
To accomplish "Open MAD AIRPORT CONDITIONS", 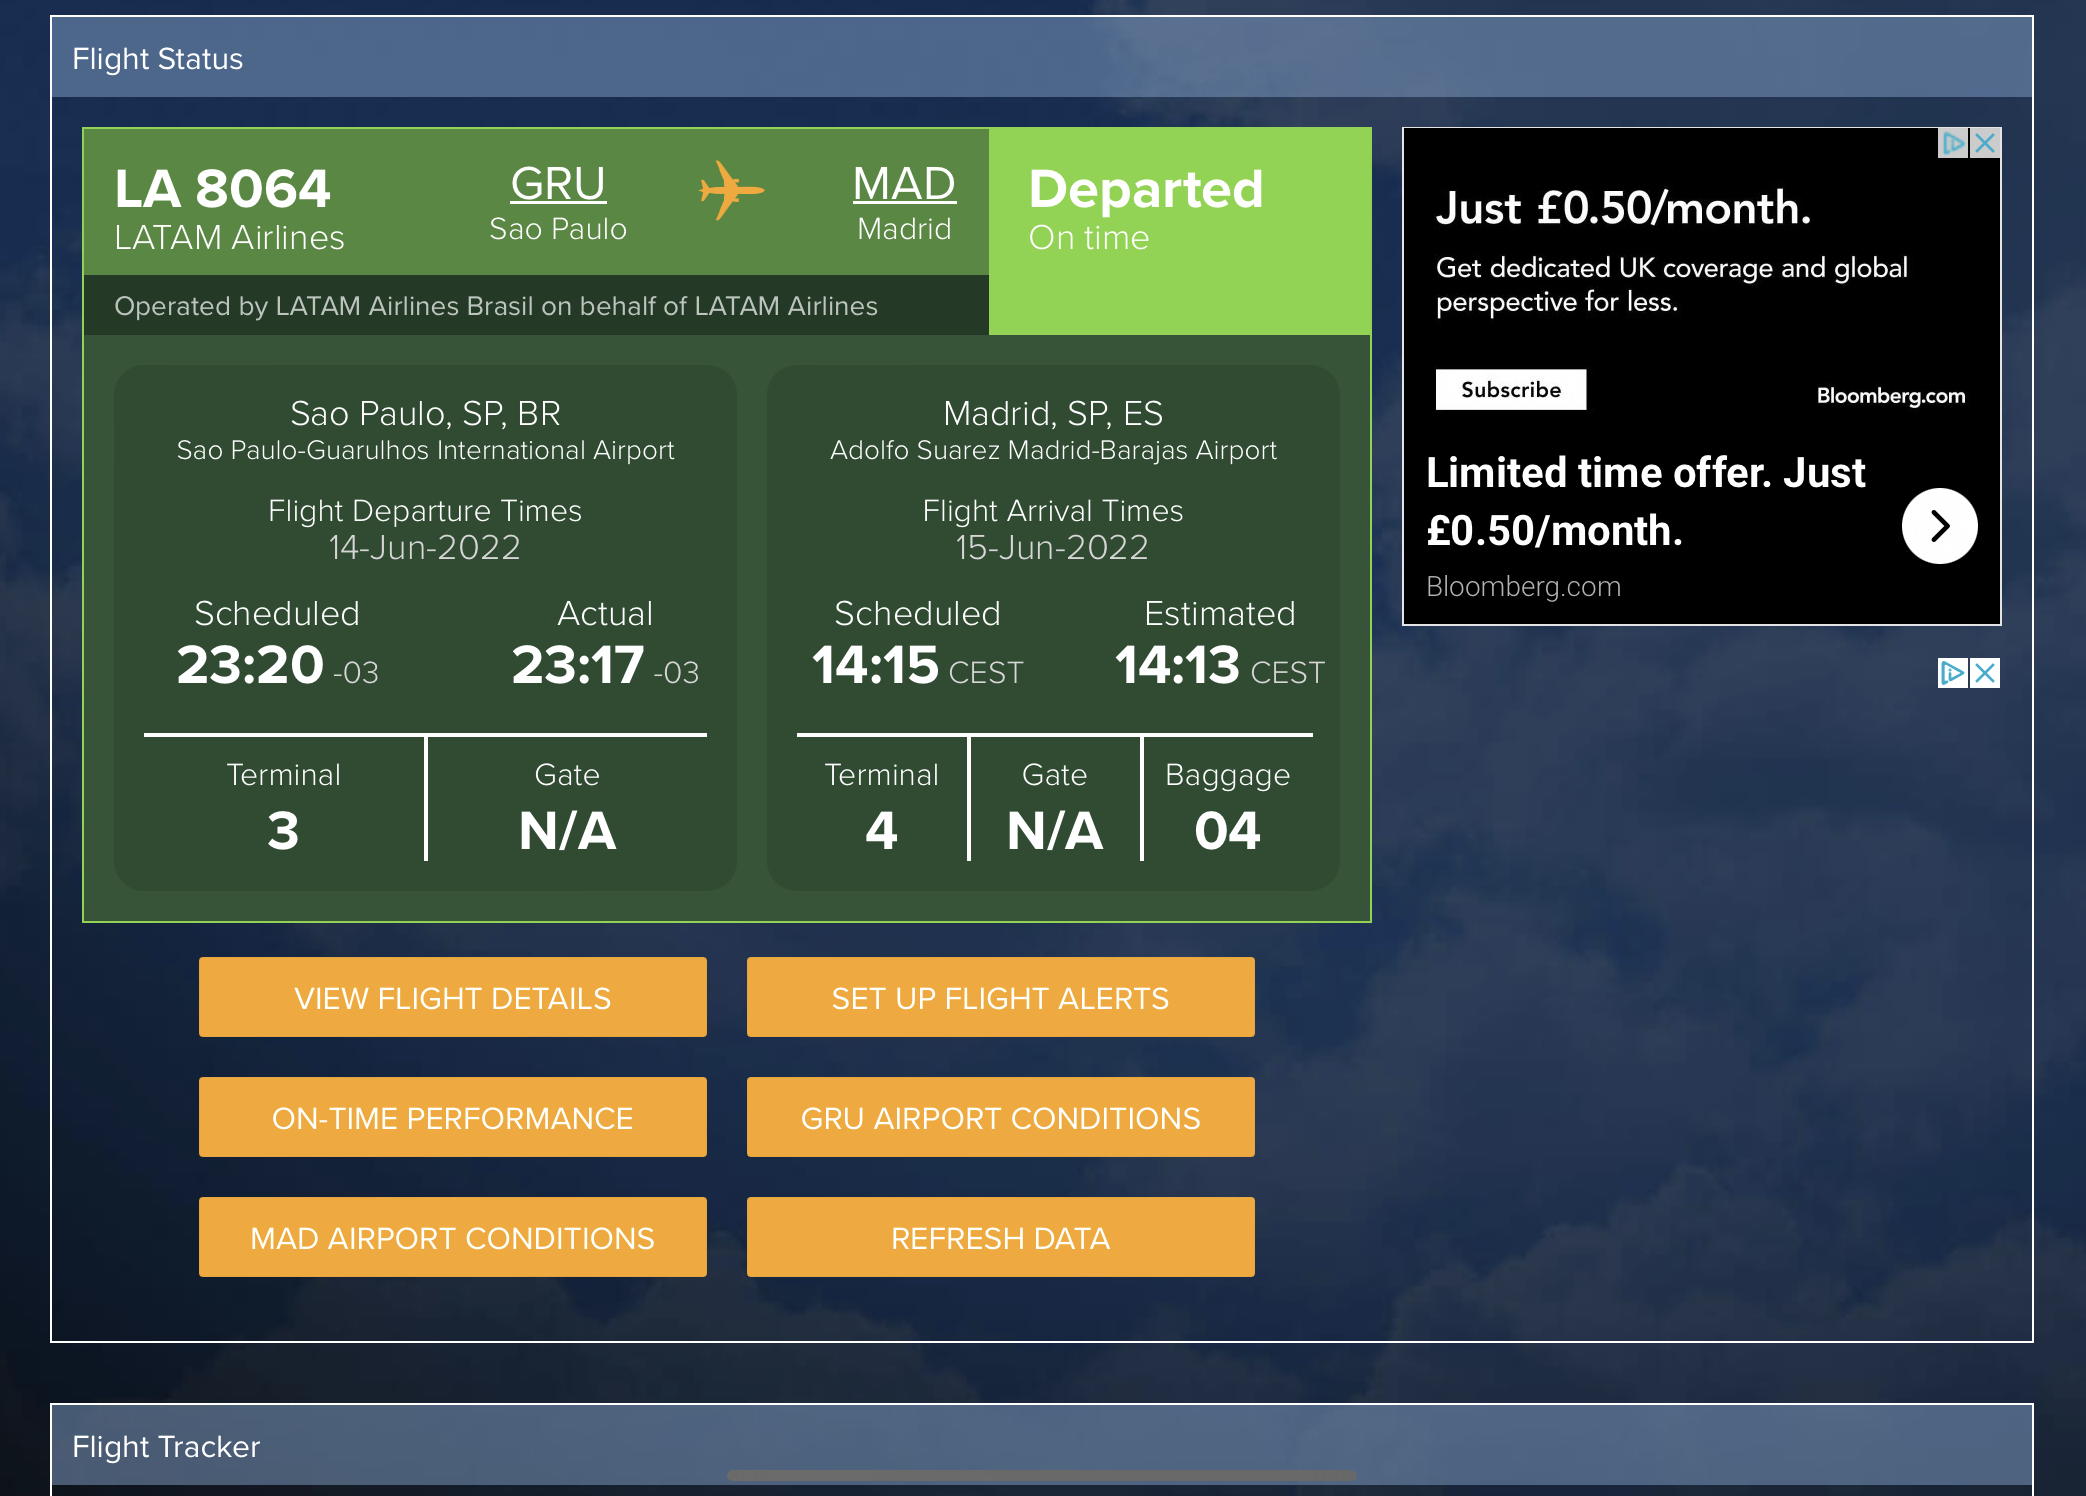I will [x=453, y=1237].
